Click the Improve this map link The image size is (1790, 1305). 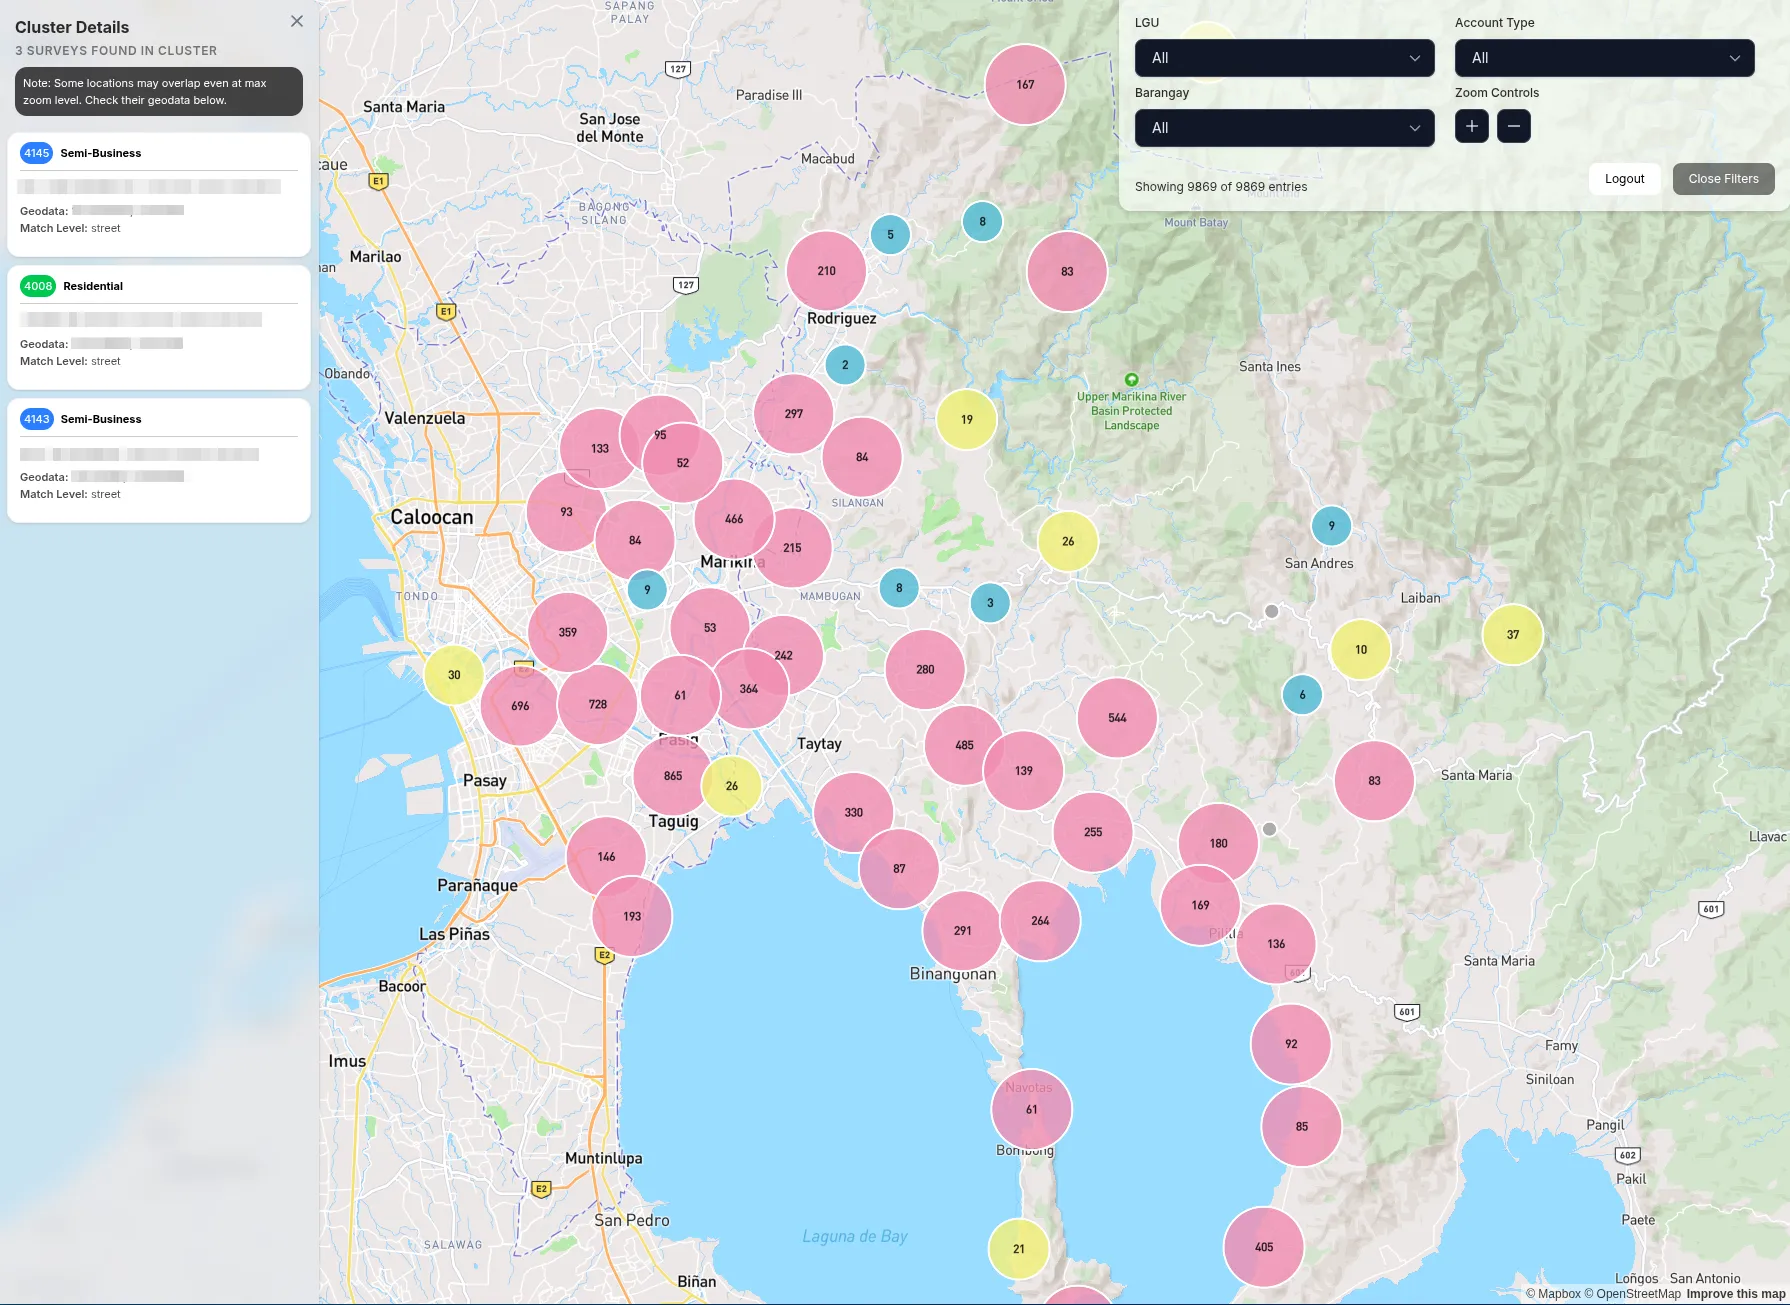click(x=1735, y=1294)
